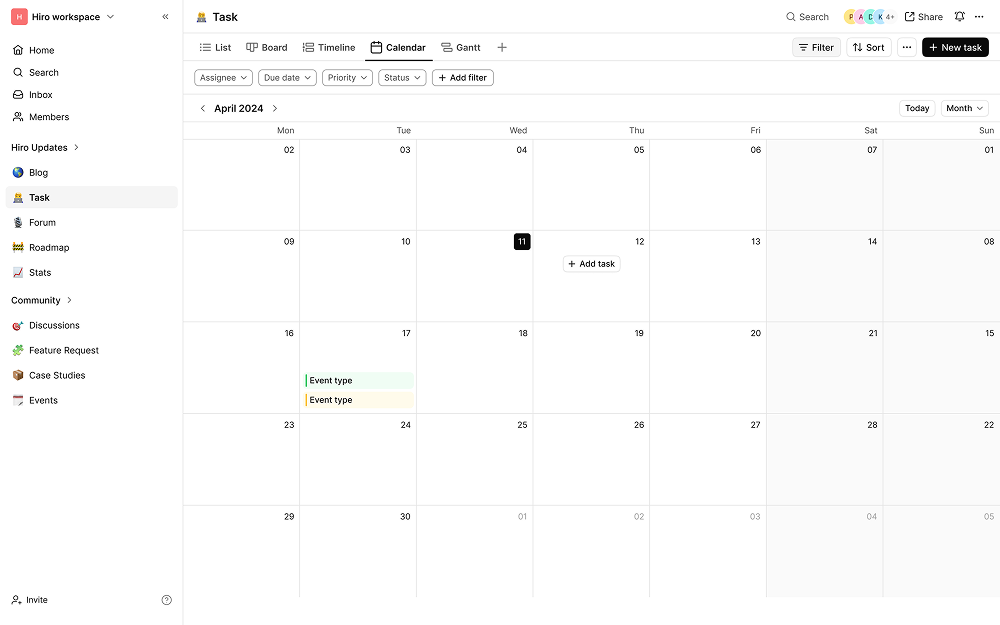Click the date 30 in calendar
Image resolution: width=1000 pixels, height=625 pixels.
[405, 517]
